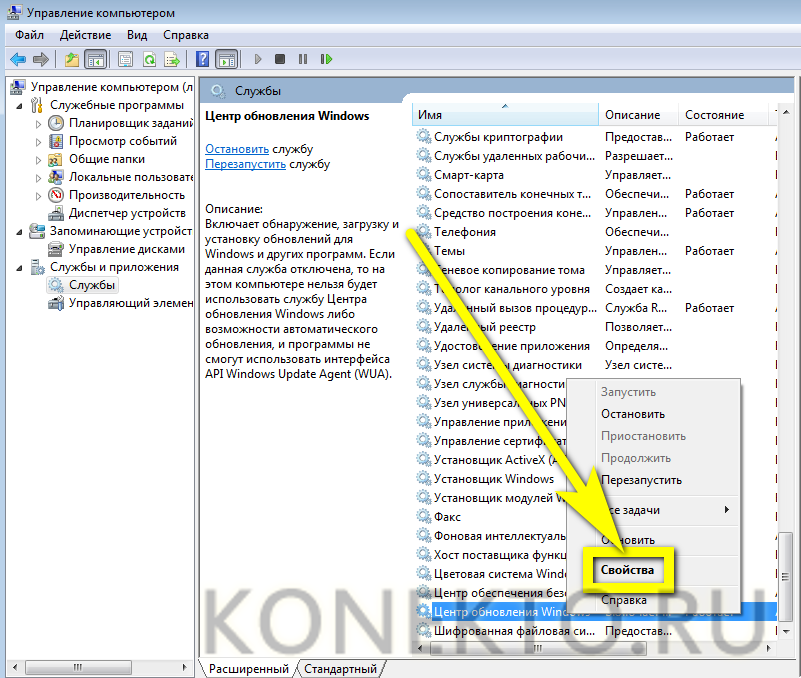The image size is (801, 678).
Task: Toggle the action pane show/hide button
Action: (x=226, y=59)
